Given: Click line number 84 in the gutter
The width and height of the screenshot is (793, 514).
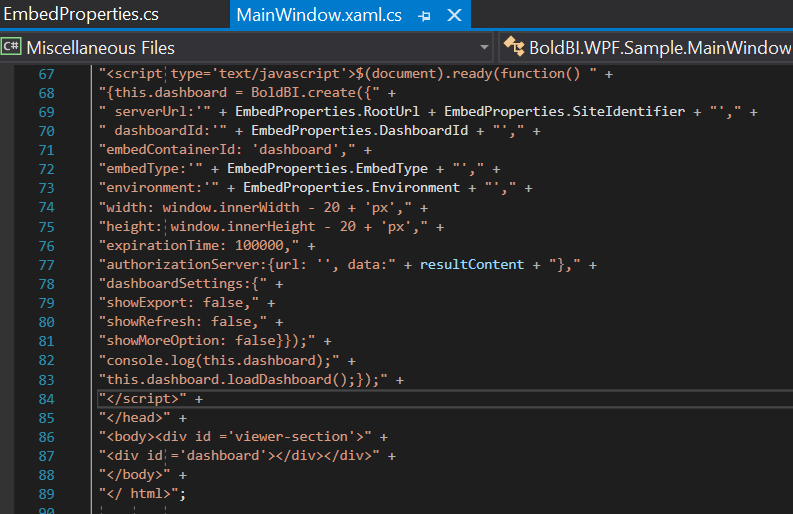Looking at the screenshot, I should pos(46,398).
